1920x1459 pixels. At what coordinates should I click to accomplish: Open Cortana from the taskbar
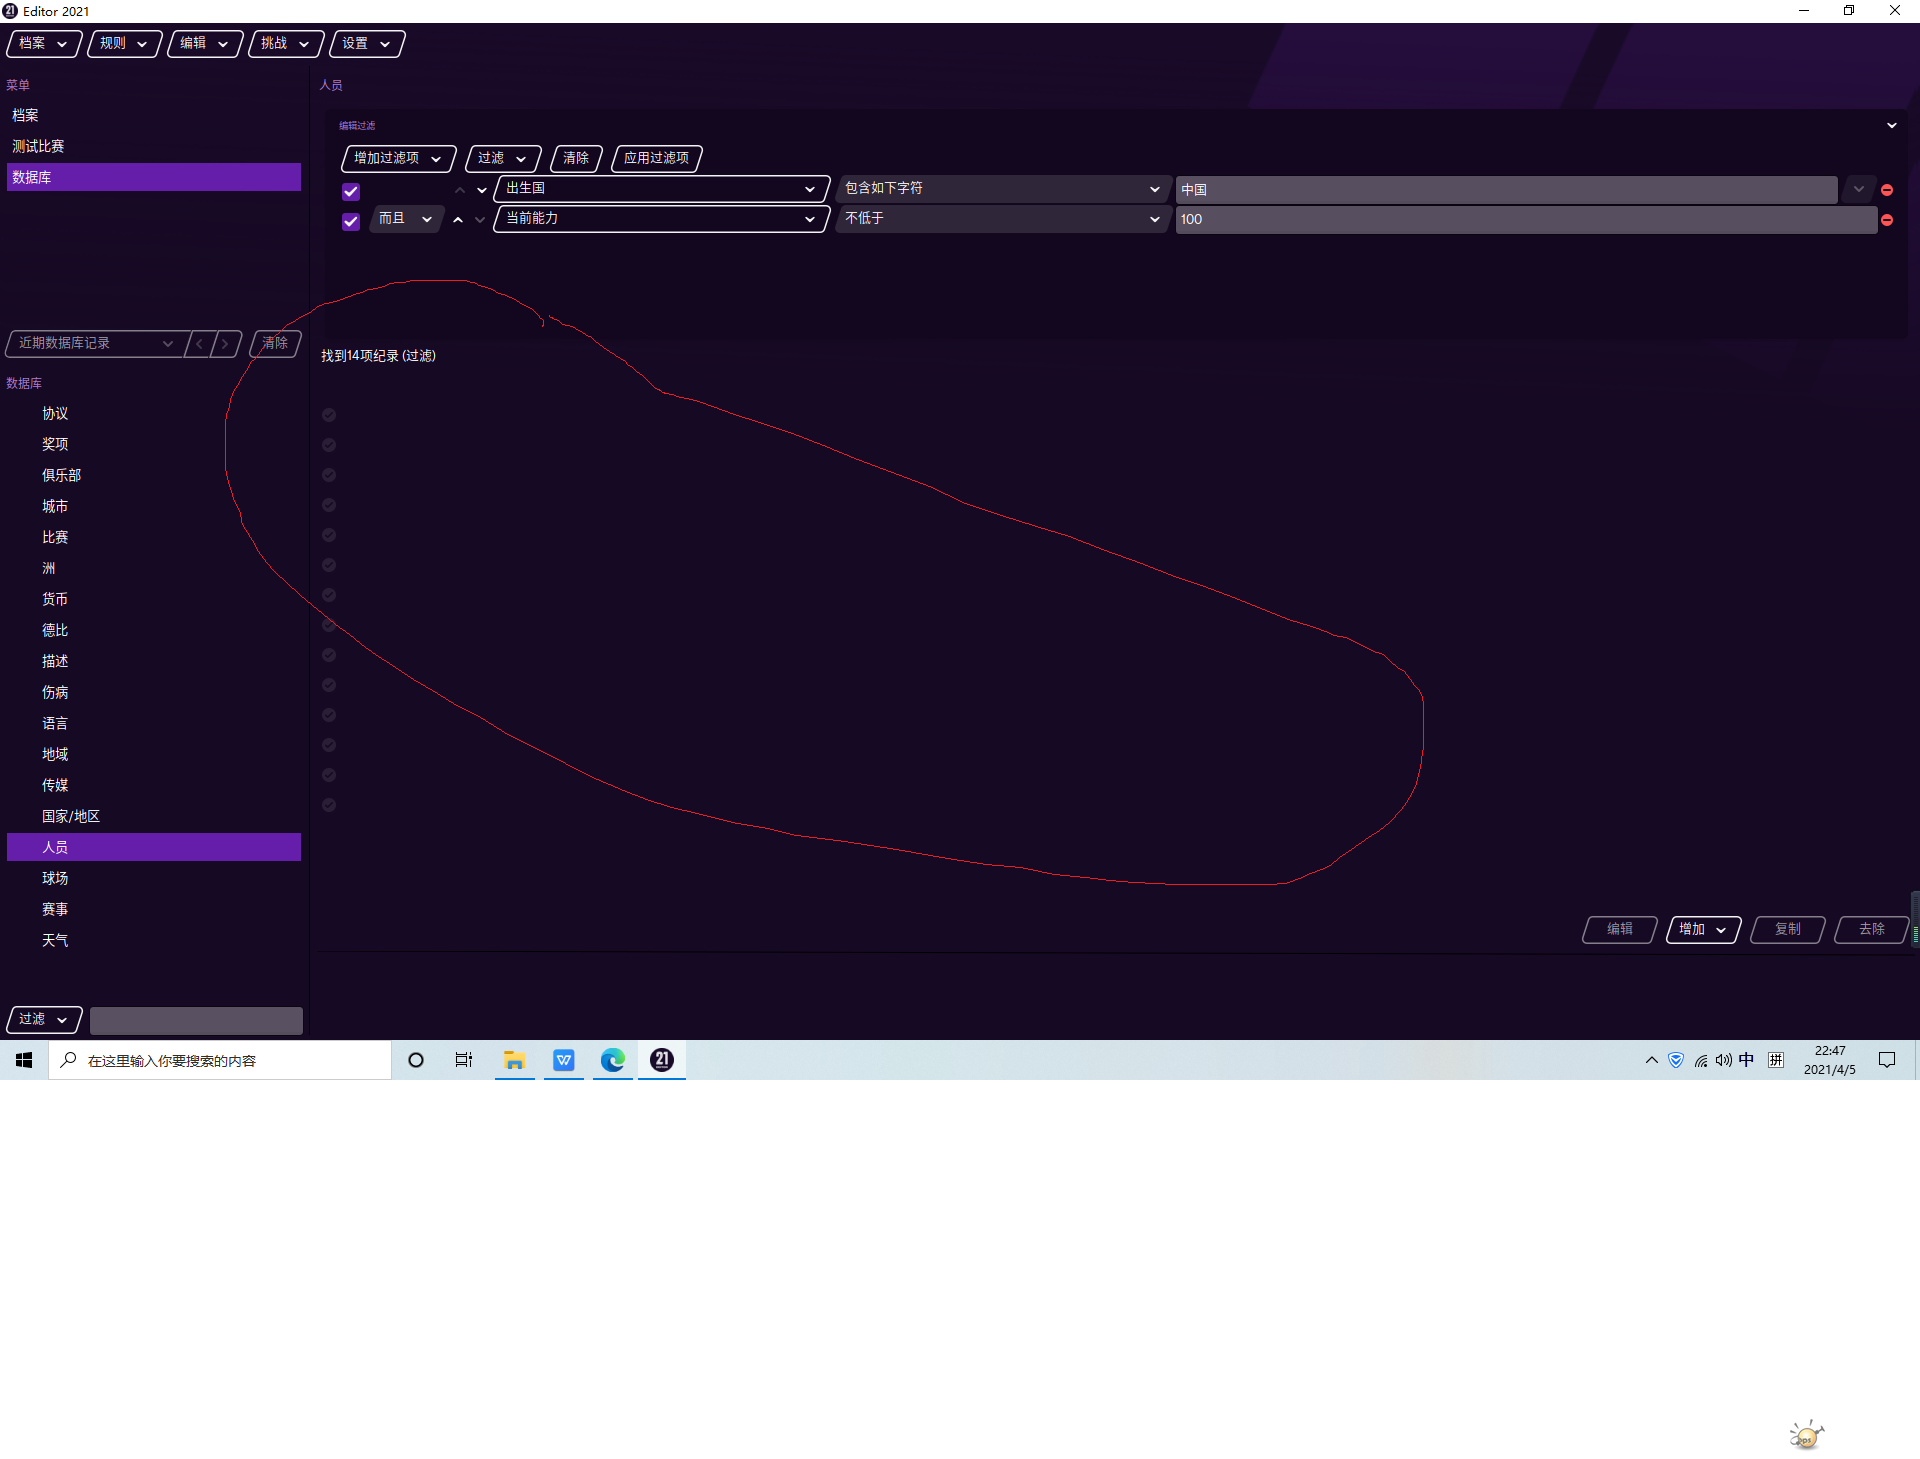click(x=416, y=1060)
